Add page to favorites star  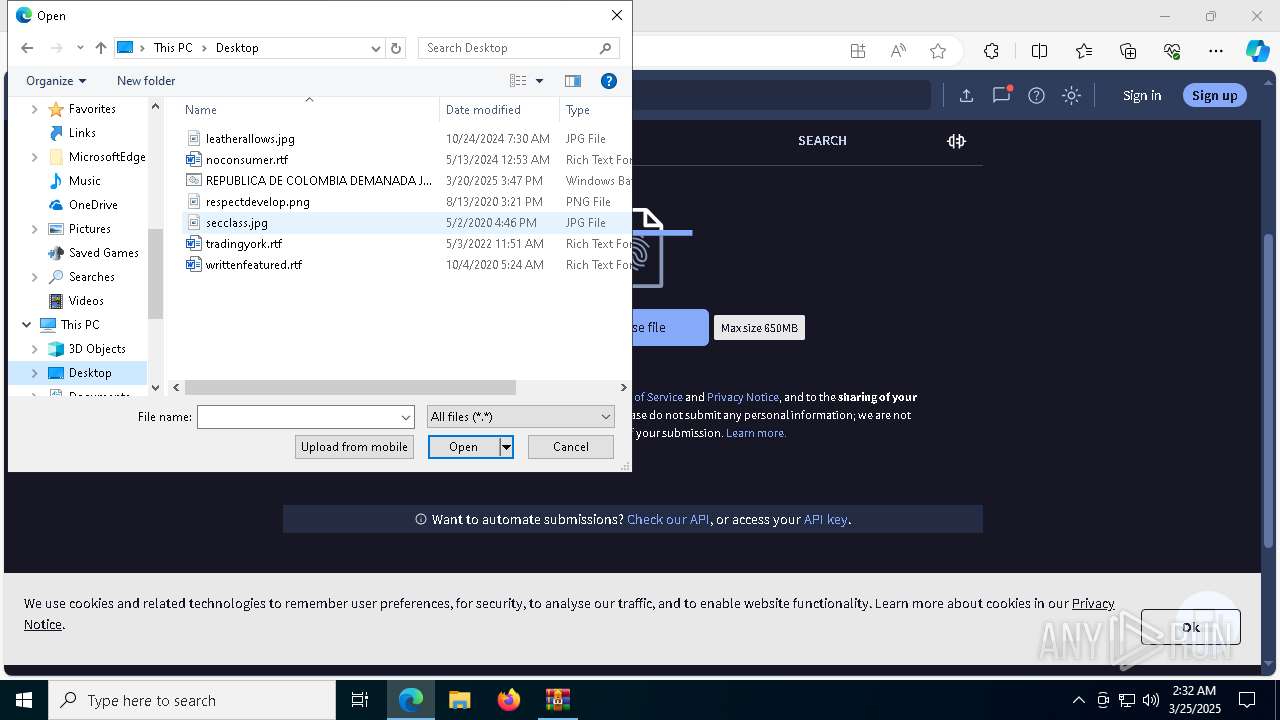tap(937, 51)
